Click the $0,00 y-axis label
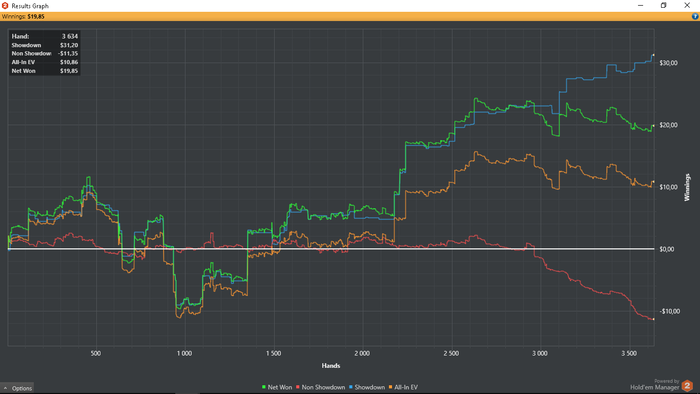This screenshot has width=700, height=394. pos(667,249)
